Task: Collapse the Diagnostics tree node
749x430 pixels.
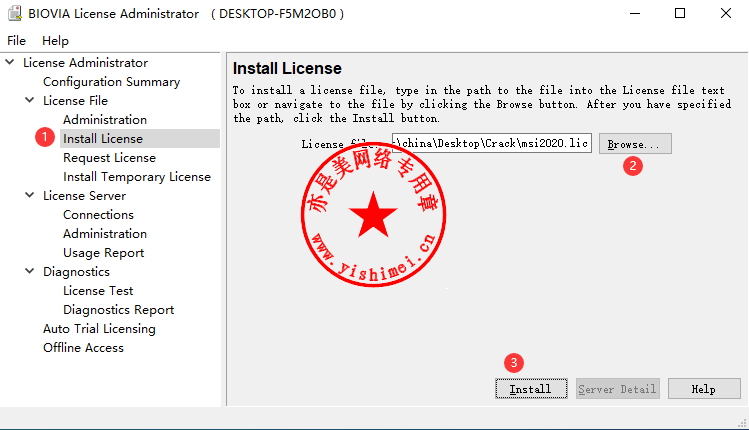Action: click(x=30, y=271)
